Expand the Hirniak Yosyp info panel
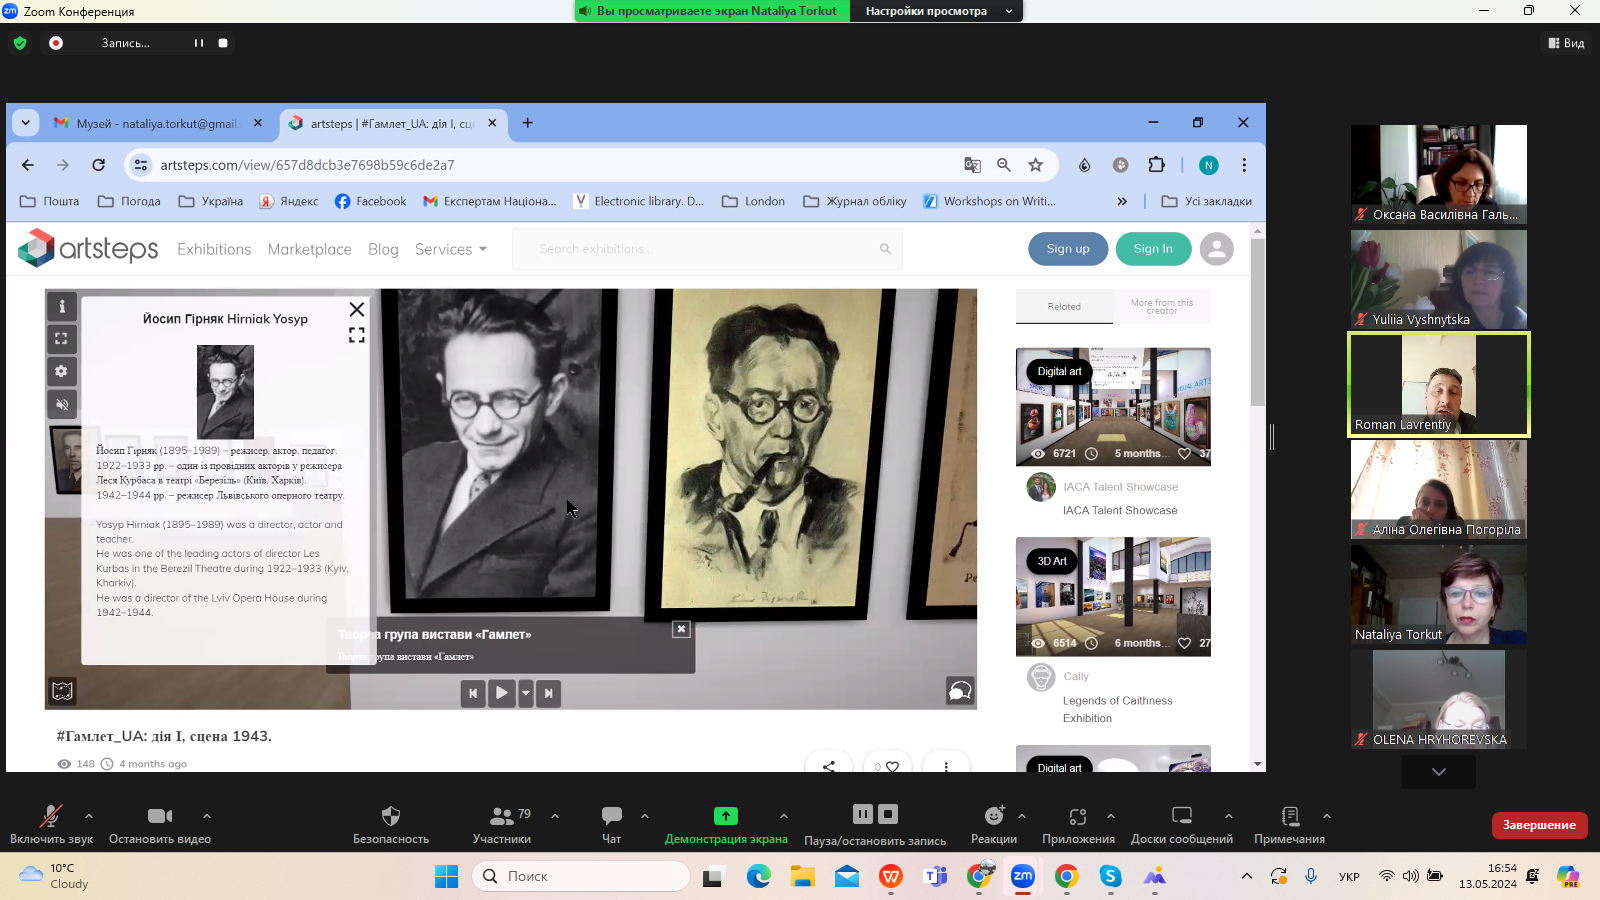The height and width of the screenshot is (900, 1600). pos(356,335)
